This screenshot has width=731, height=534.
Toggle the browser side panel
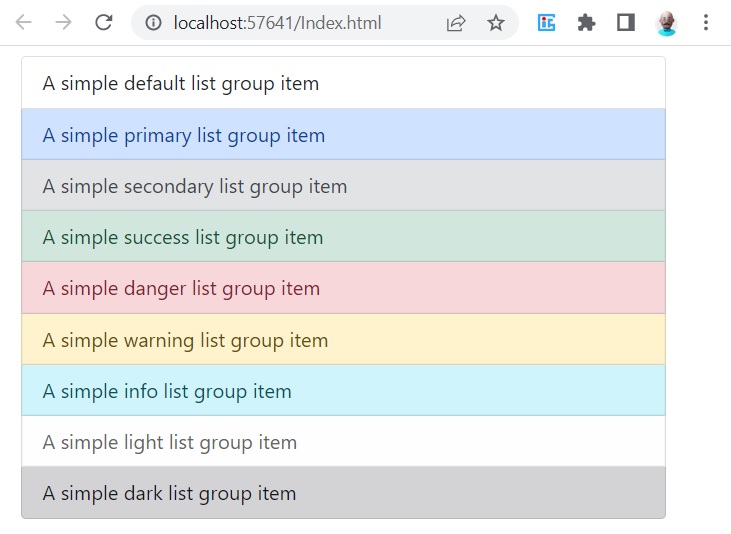[x=626, y=22]
